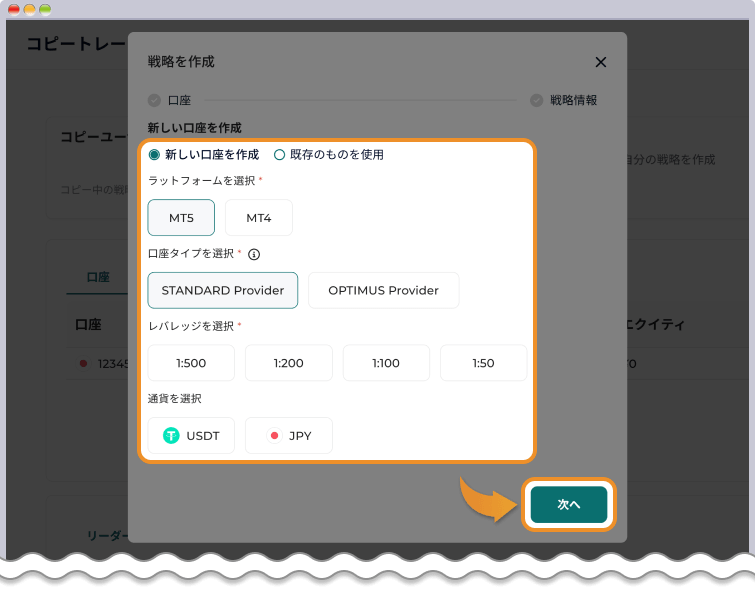Click the red macOS close window dot
The width and height of the screenshot is (755, 590).
pos(14,10)
